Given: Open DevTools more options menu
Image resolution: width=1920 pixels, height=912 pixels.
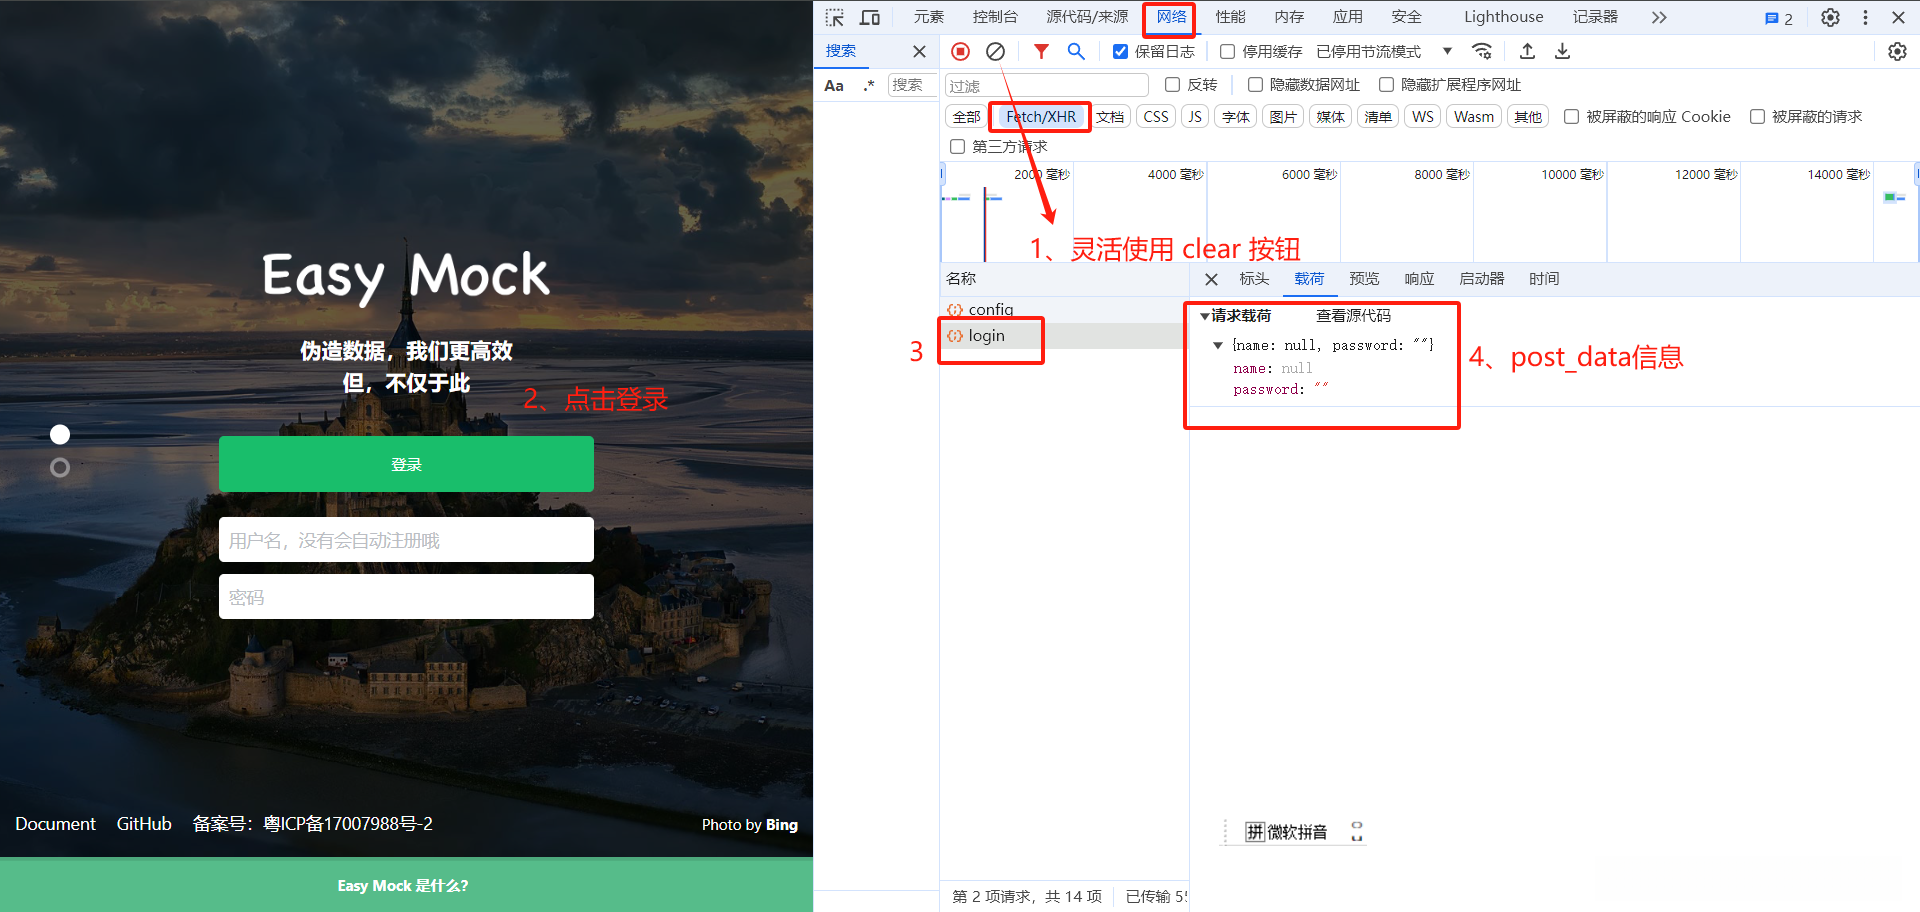Looking at the screenshot, I should pos(1865,17).
